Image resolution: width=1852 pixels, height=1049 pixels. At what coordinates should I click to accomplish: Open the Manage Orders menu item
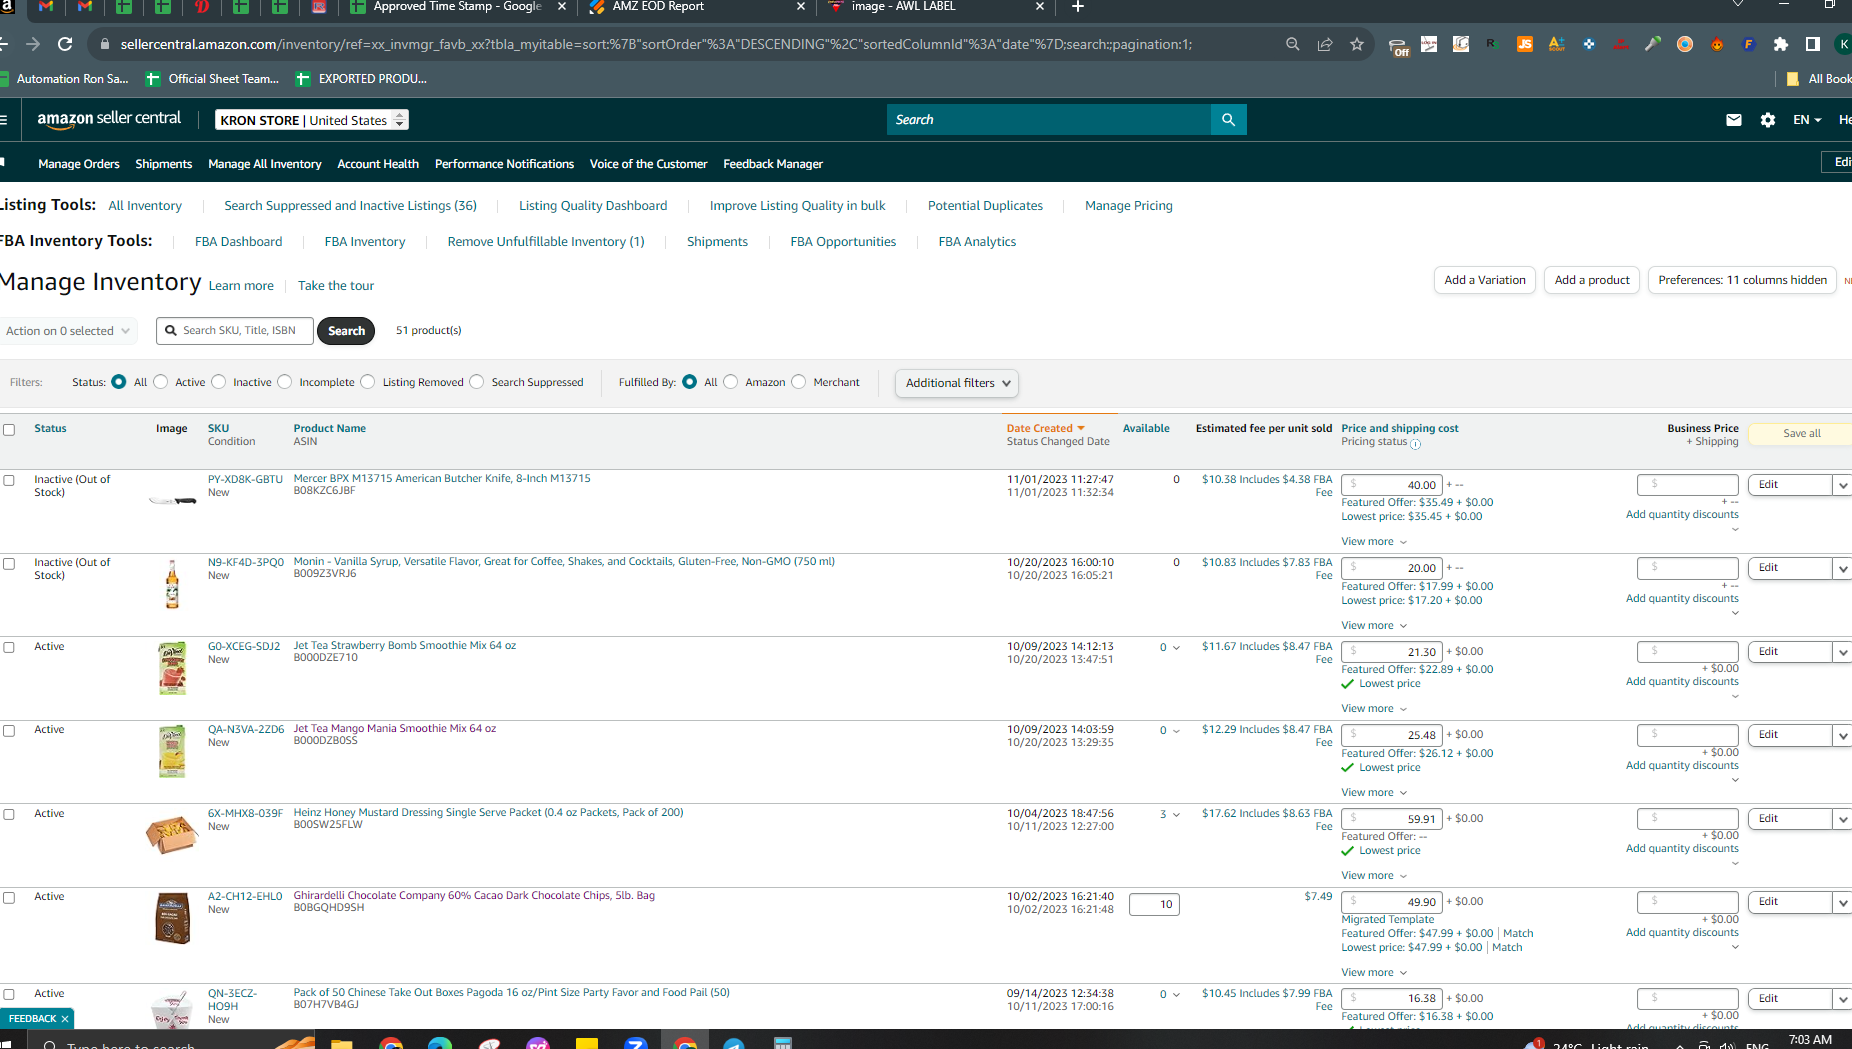click(79, 164)
